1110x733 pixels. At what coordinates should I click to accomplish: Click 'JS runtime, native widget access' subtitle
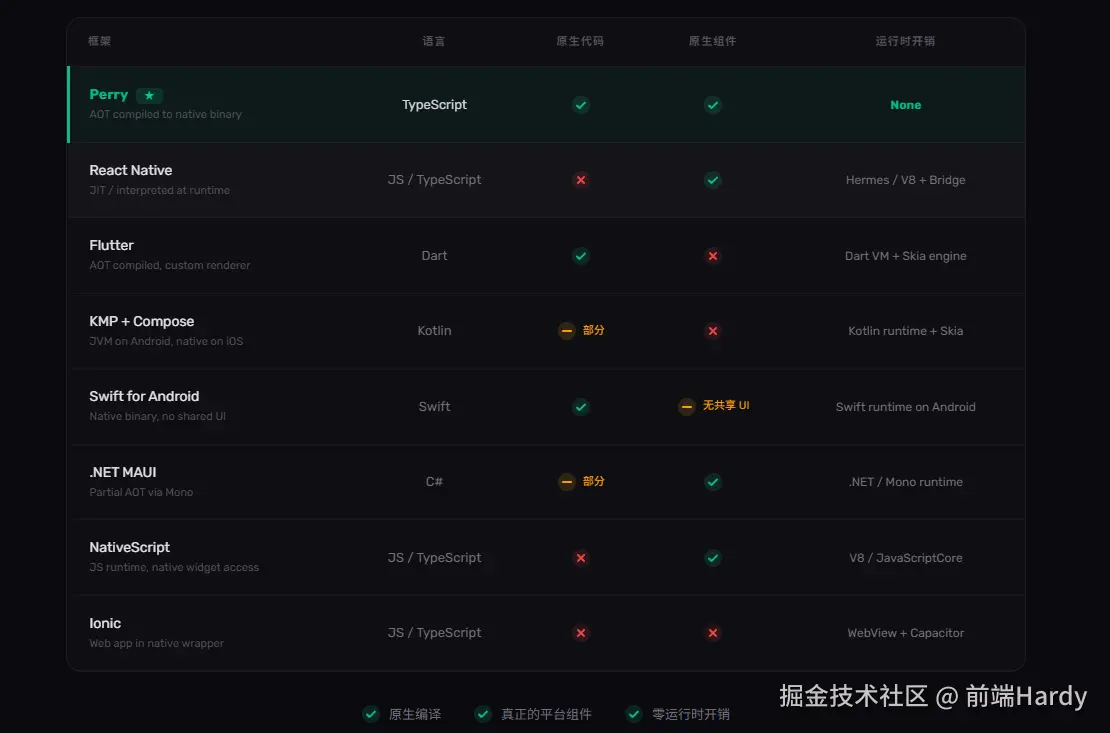tap(174, 567)
